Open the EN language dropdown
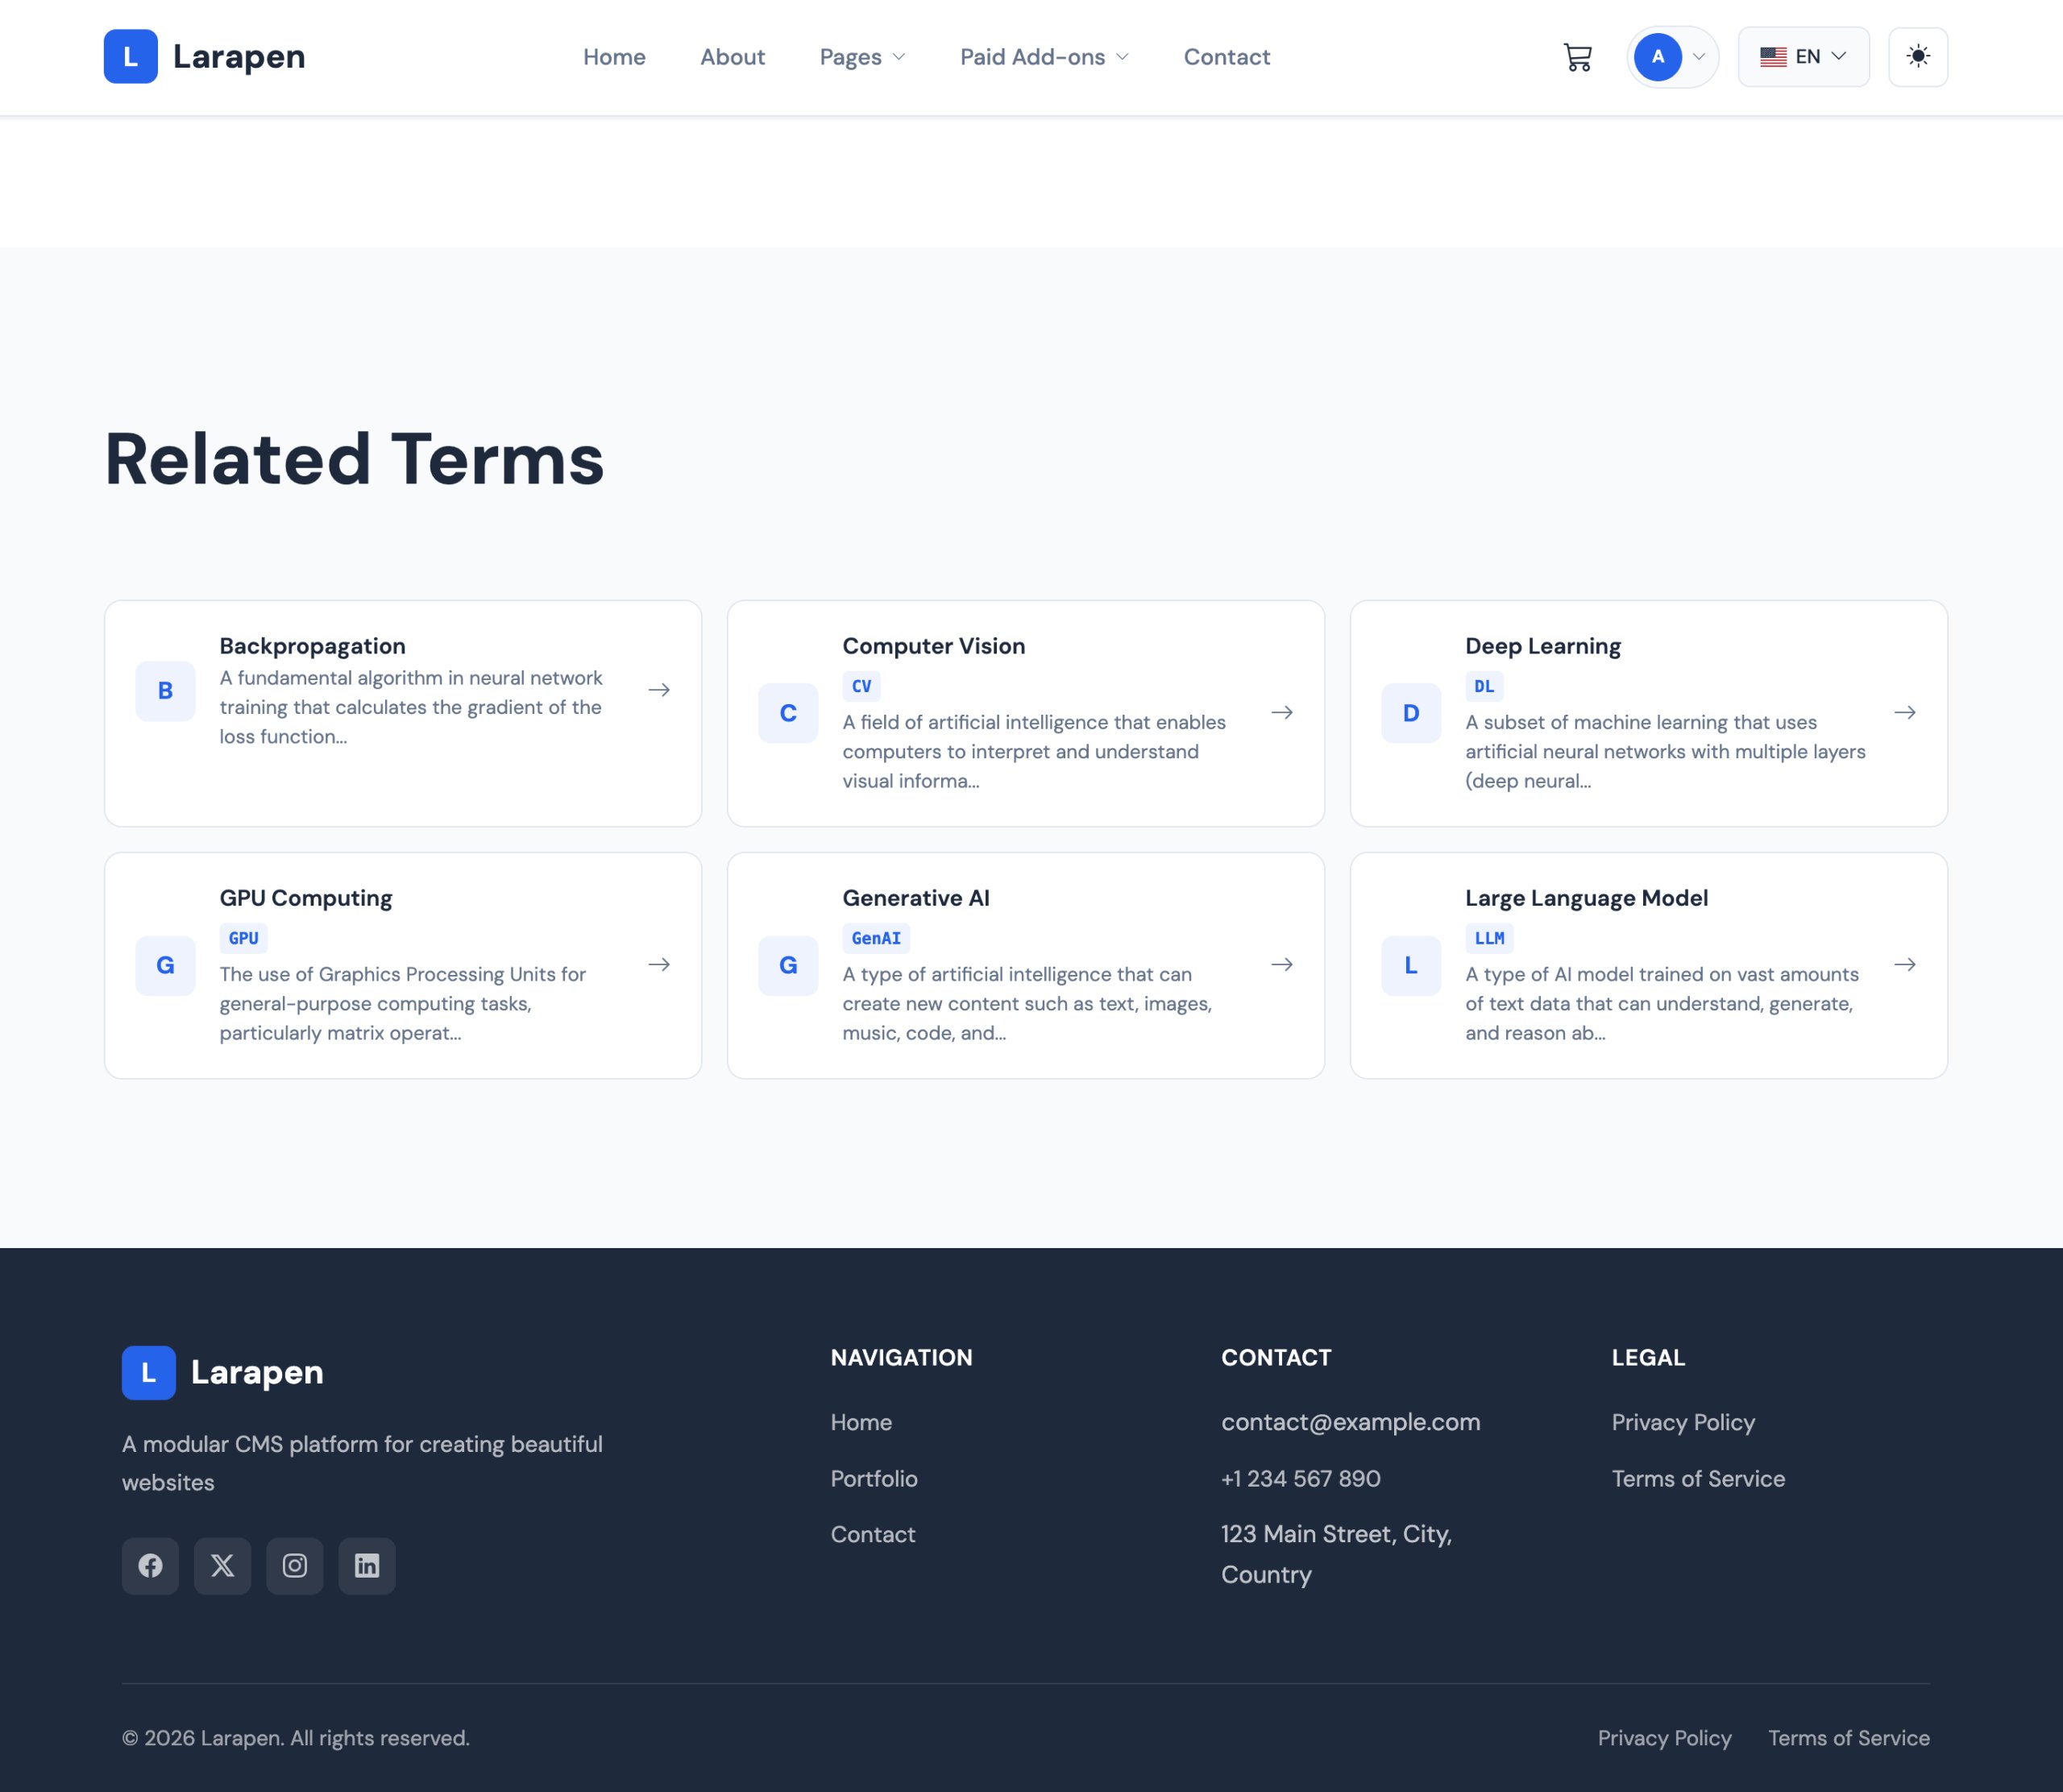The width and height of the screenshot is (2063, 1792). pos(1803,57)
